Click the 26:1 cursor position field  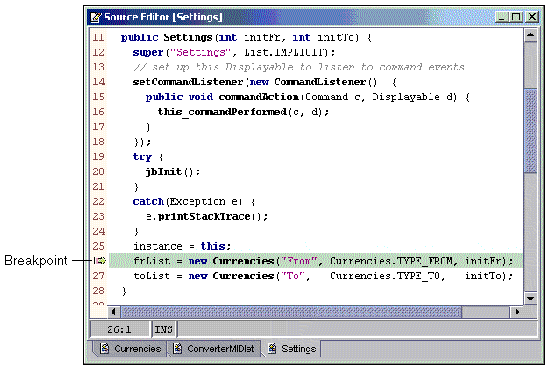(119, 329)
